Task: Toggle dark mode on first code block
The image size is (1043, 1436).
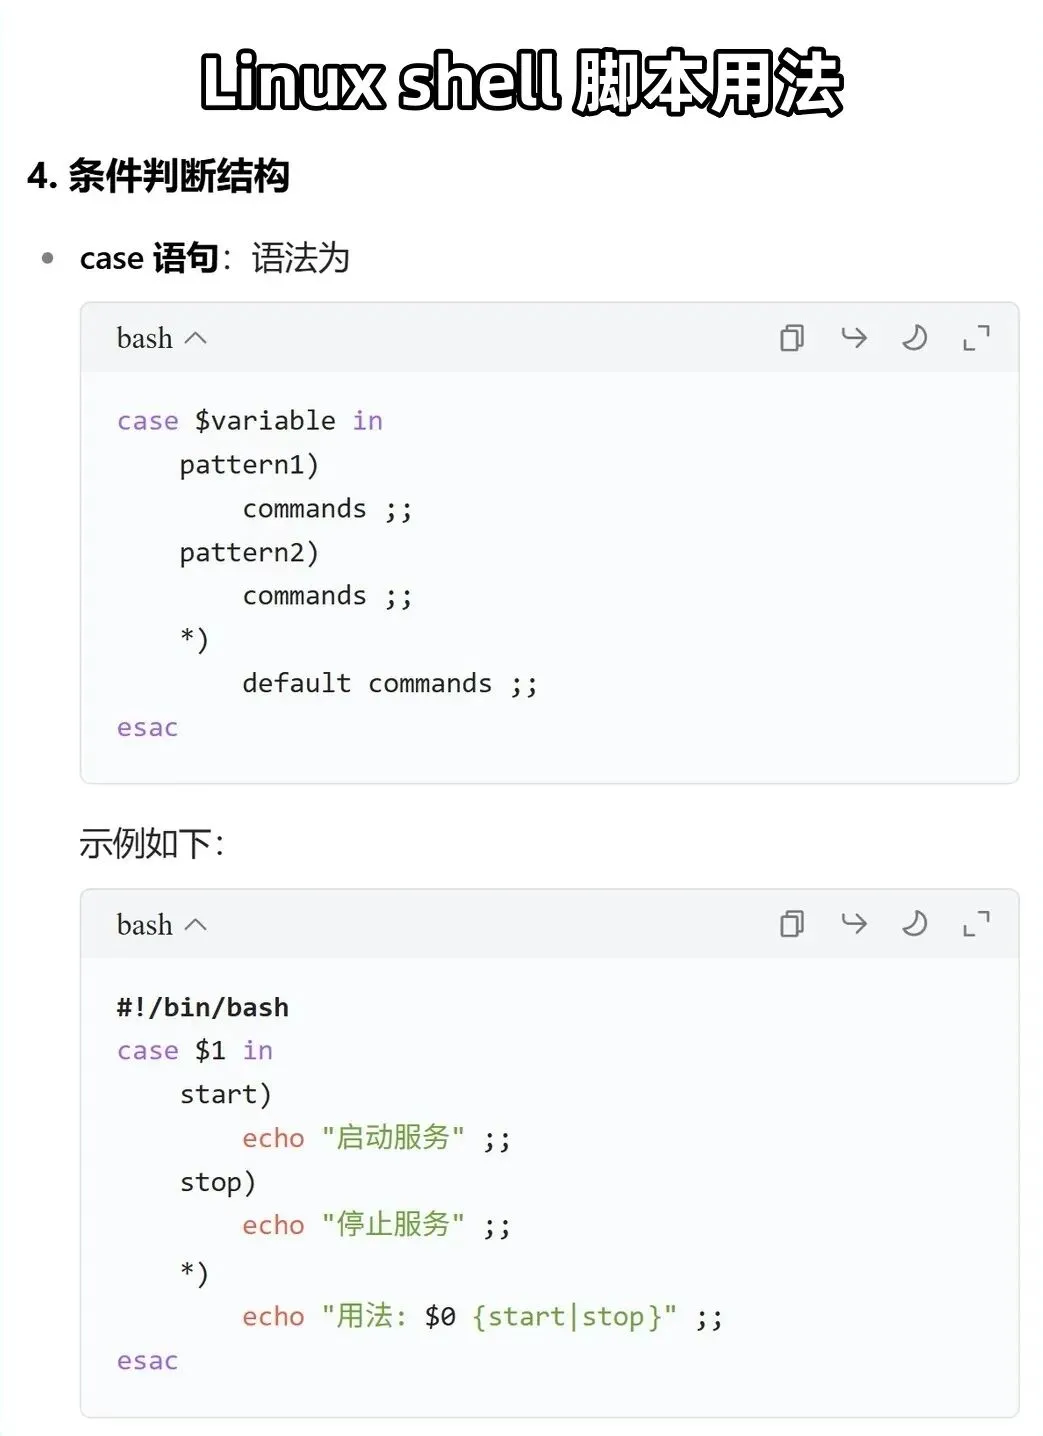Action: tap(914, 338)
